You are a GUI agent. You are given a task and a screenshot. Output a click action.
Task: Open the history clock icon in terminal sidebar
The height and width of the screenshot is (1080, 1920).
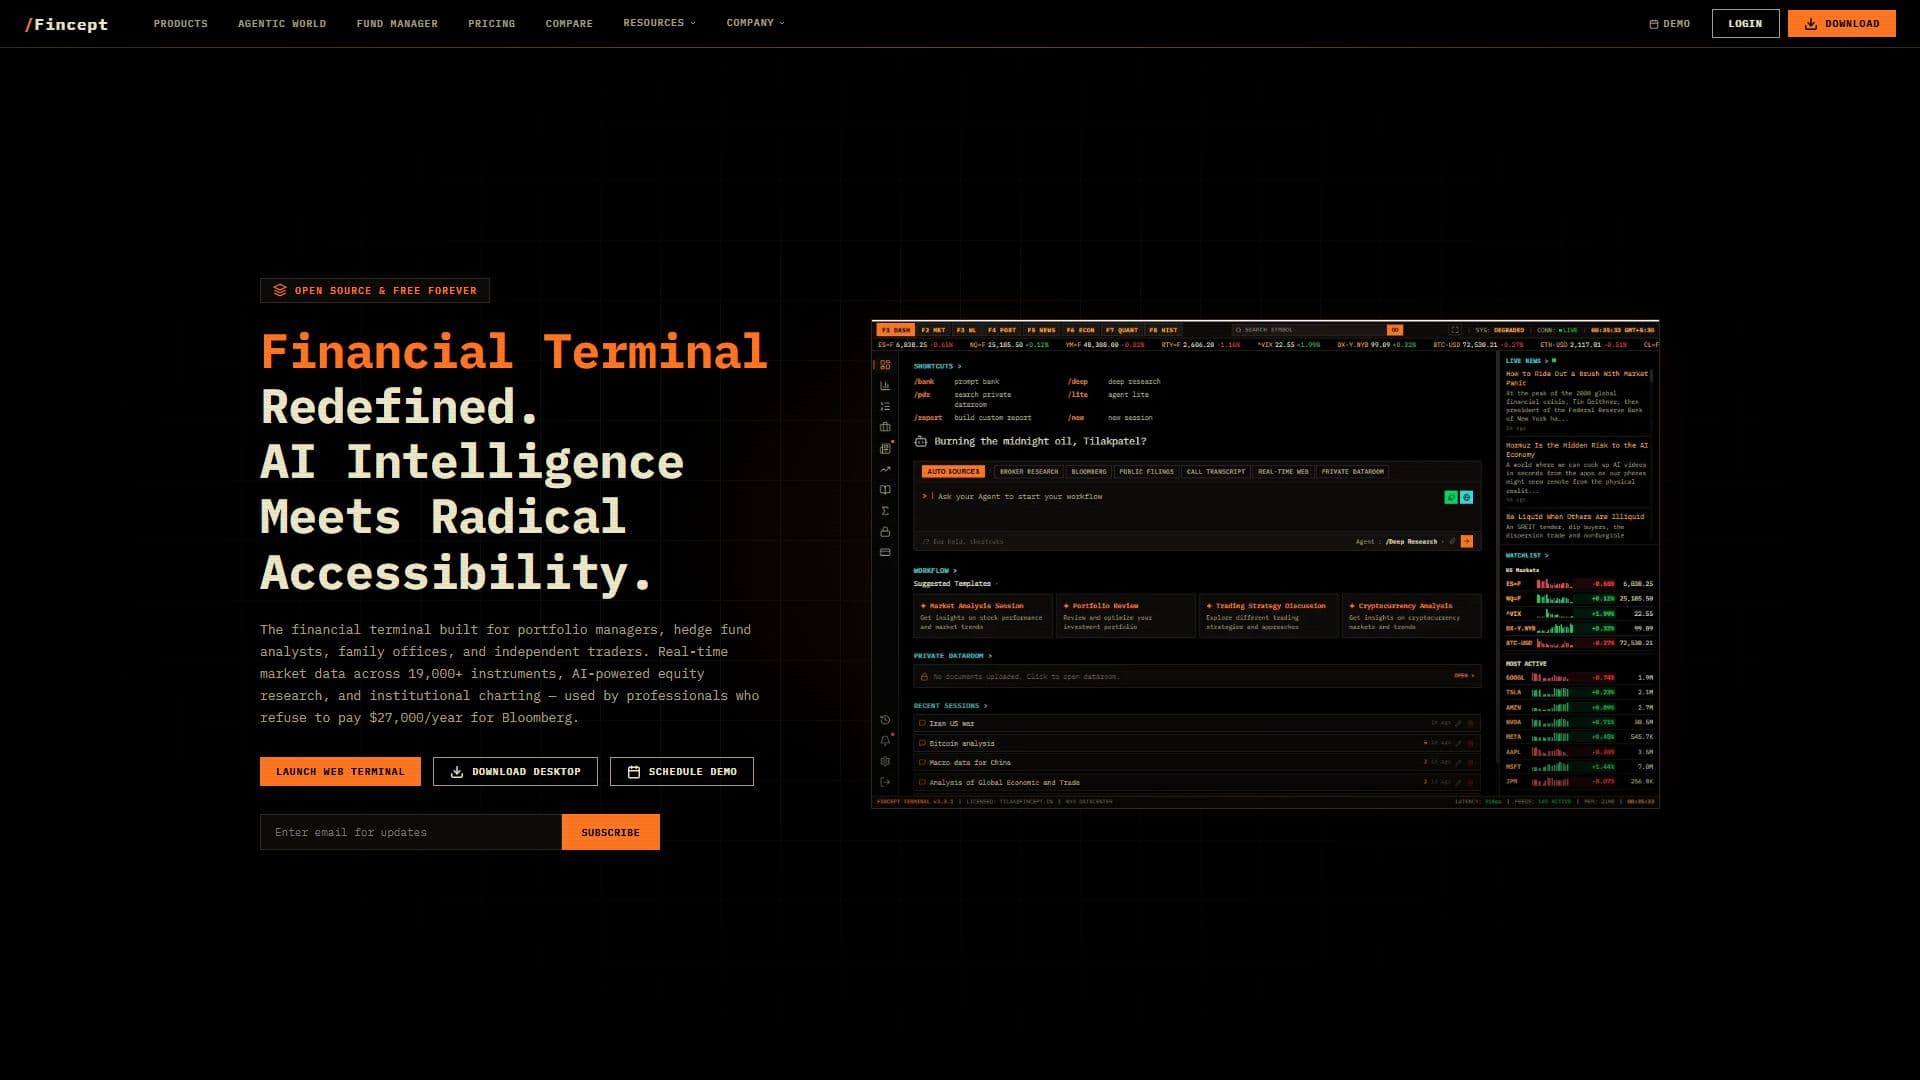(885, 720)
